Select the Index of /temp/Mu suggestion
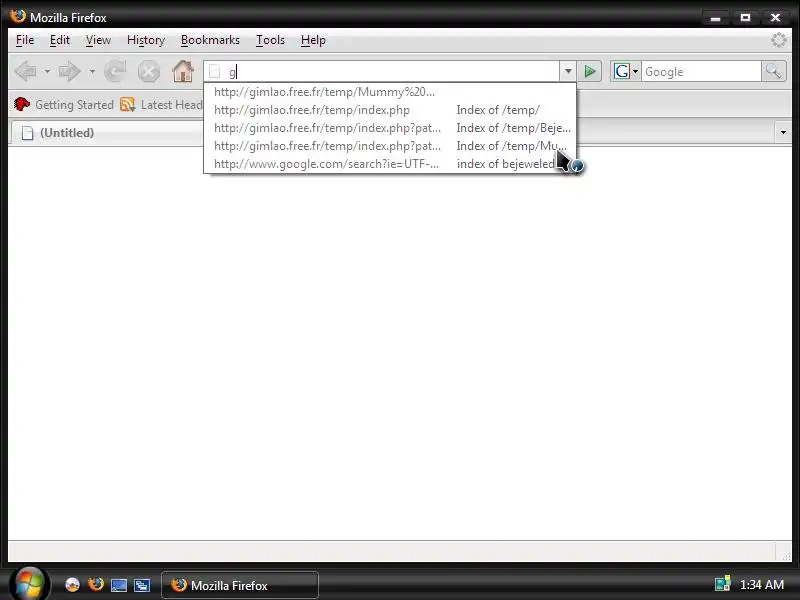Image resolution: width=800 pixels, height=600 pixels. coord(390,145)
